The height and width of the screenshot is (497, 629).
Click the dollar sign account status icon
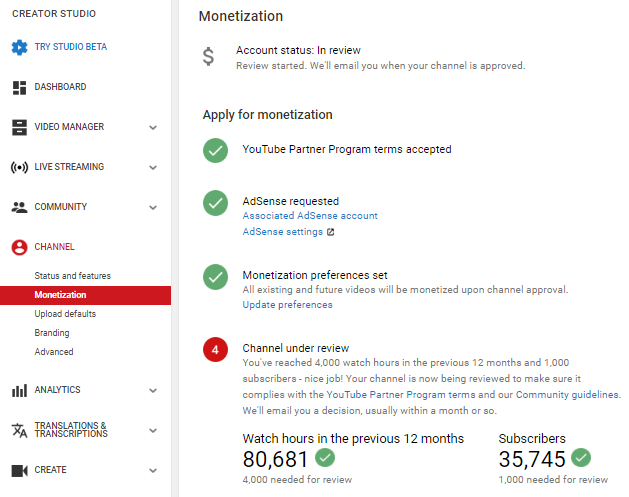point(208,56)
